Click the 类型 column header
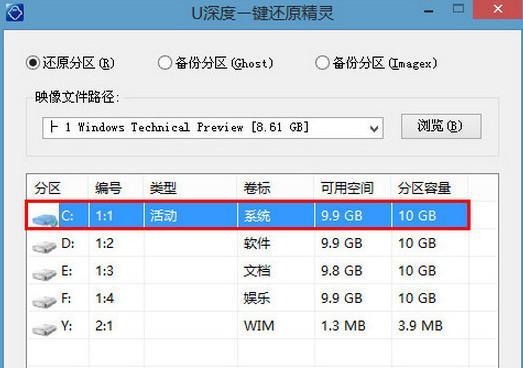The height and width of the screenshot is (368, 523). coord(163,188)
